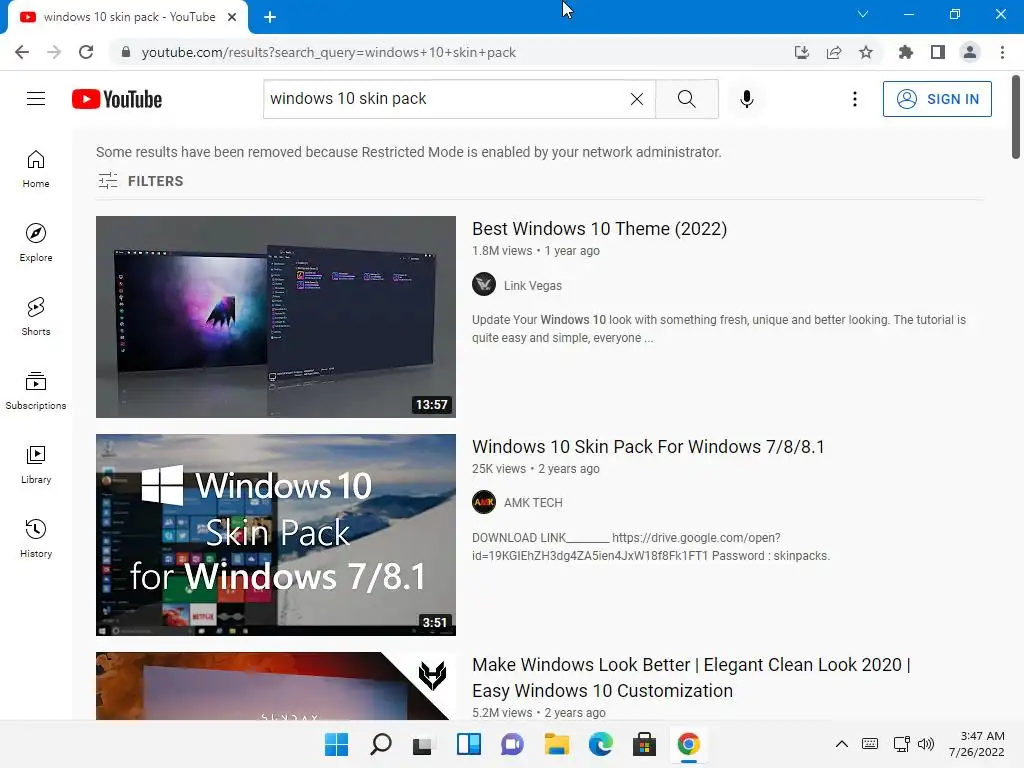Click the YouTube logo
Viewport: 1024px width, 768px height.
coord(117,99)
